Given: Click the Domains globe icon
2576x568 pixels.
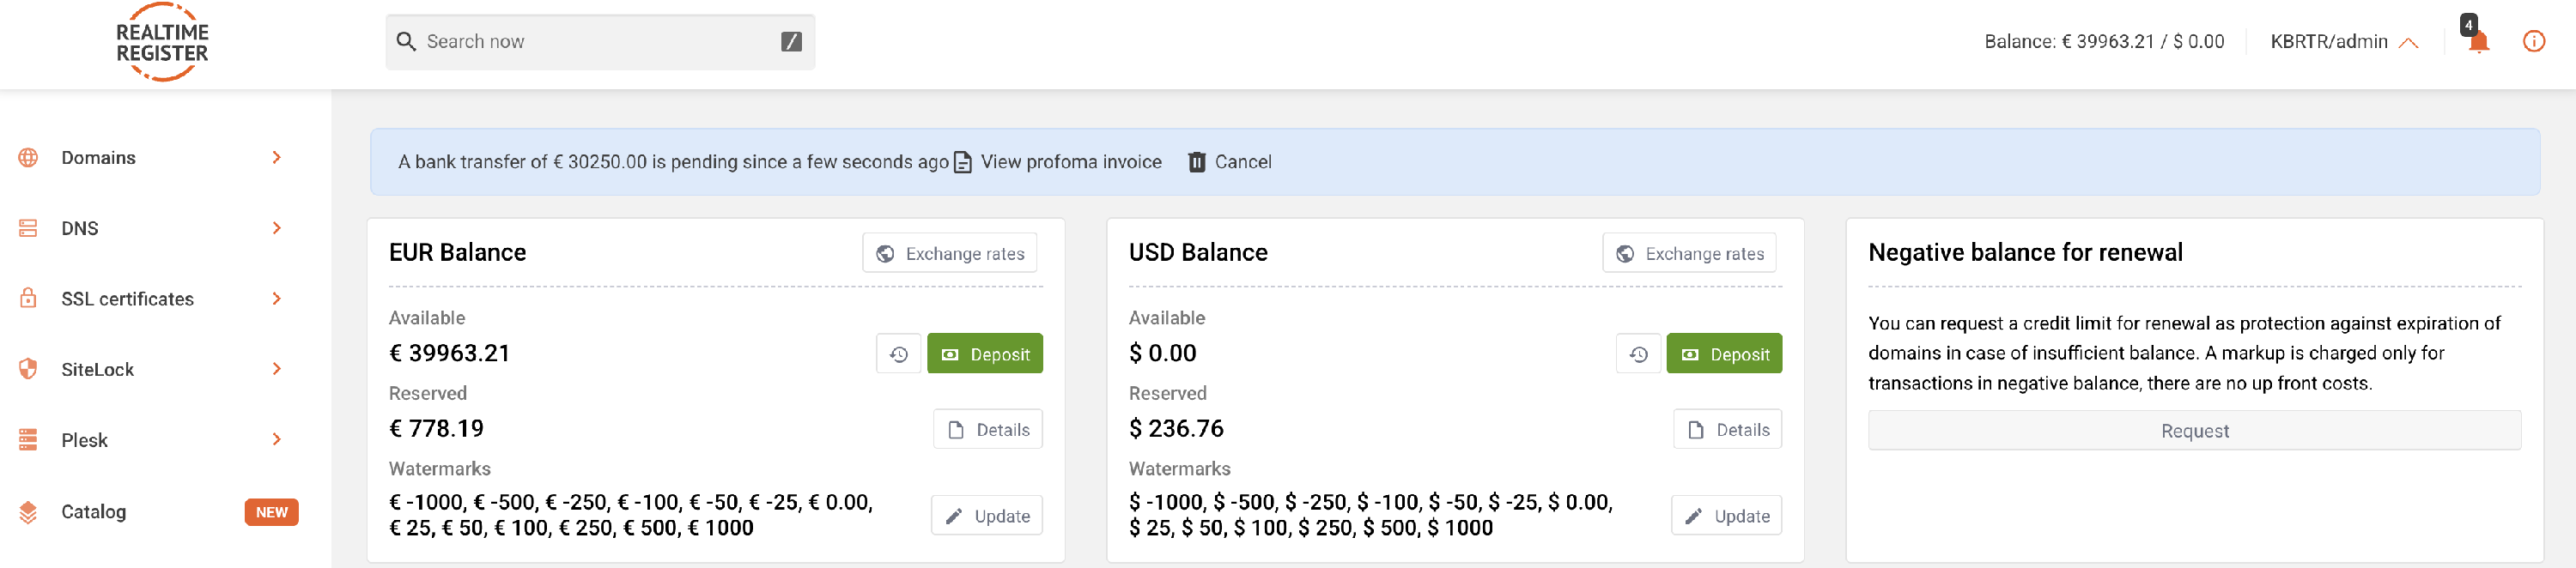Looking at the screenshot, I should (x=28, y=158).
